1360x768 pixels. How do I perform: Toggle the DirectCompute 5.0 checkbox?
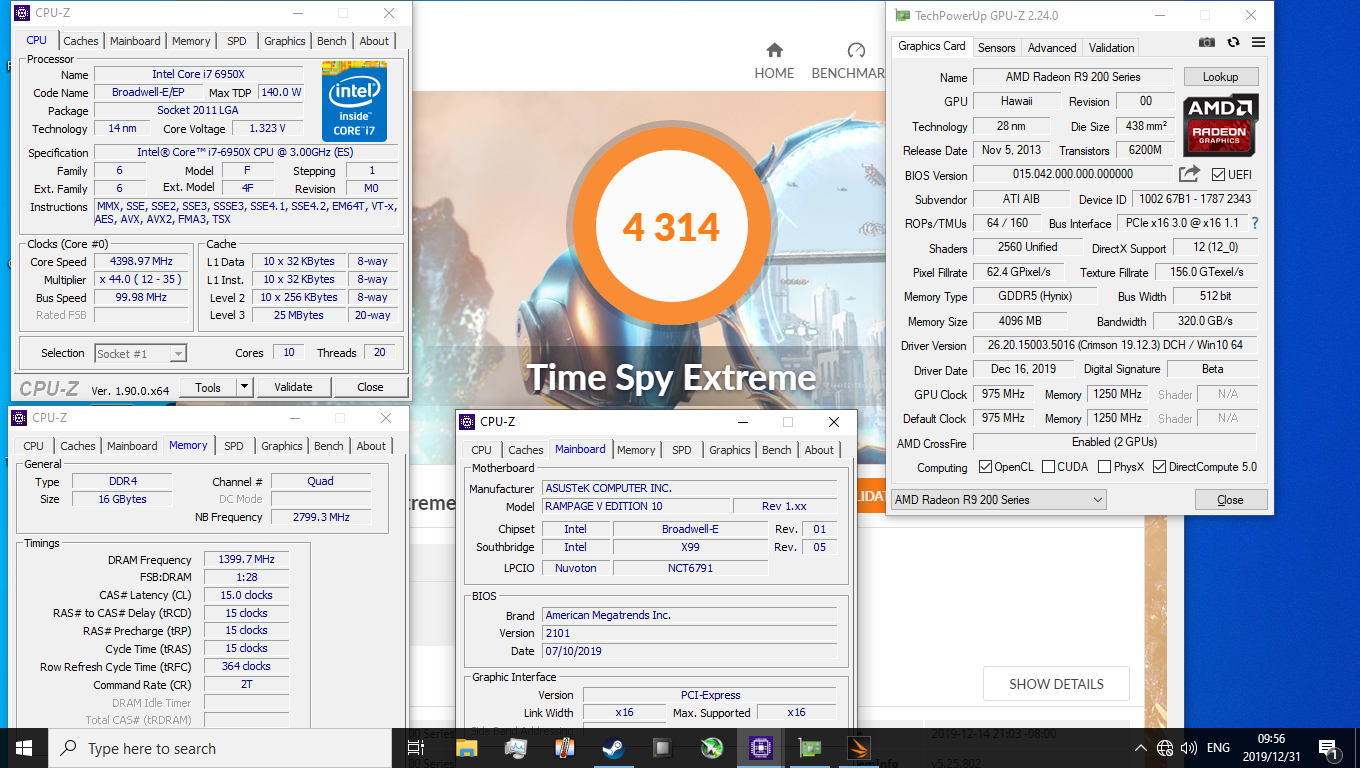coord(1159,467)
